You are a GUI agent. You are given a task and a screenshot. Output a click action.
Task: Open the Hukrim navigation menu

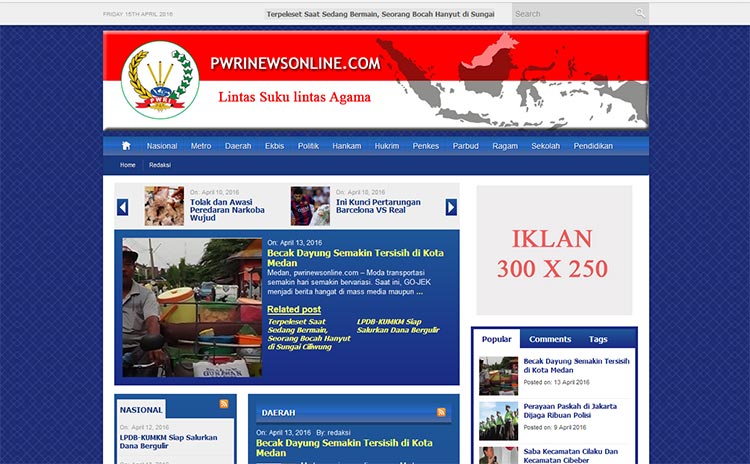[386, 146]
